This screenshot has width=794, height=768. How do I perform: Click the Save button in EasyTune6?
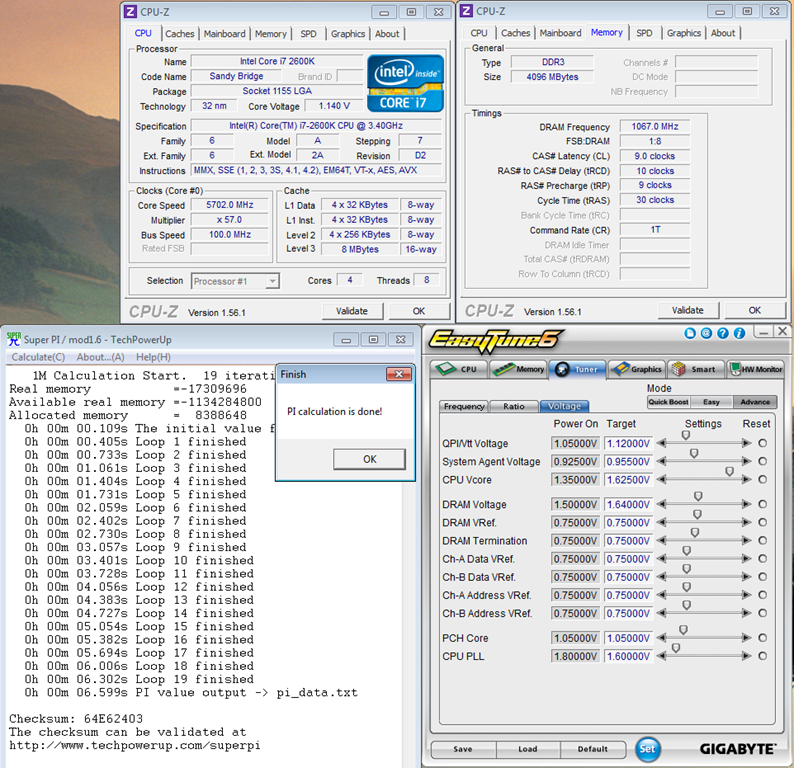pos(463,749)
